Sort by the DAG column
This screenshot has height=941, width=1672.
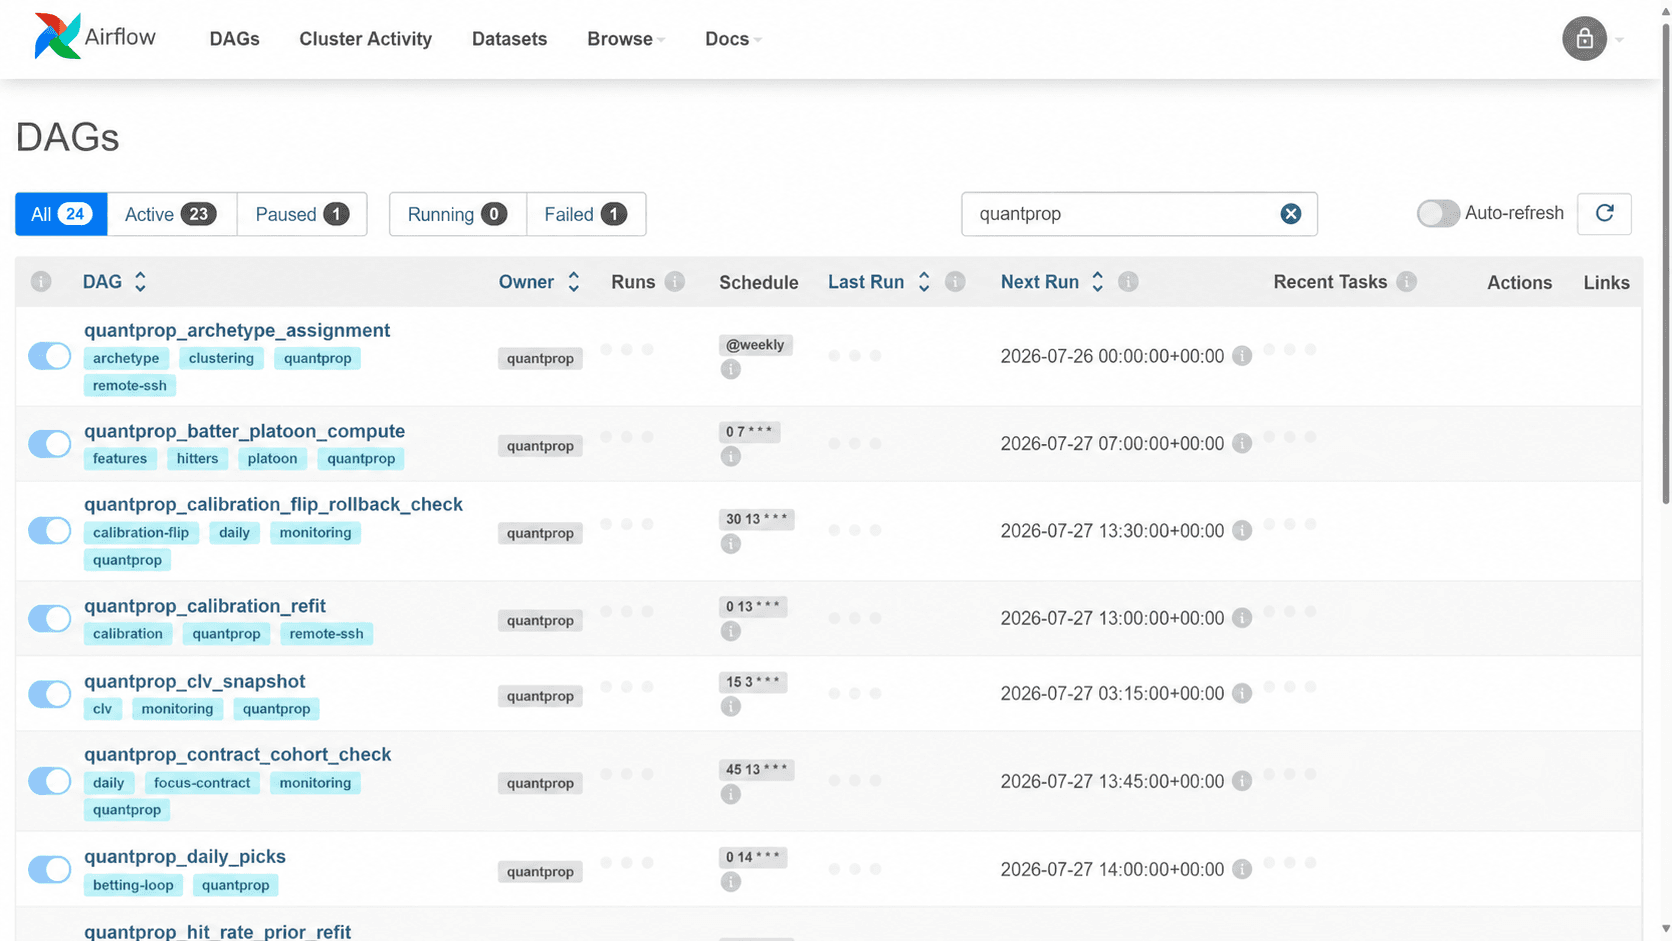(x=114, y=282)
